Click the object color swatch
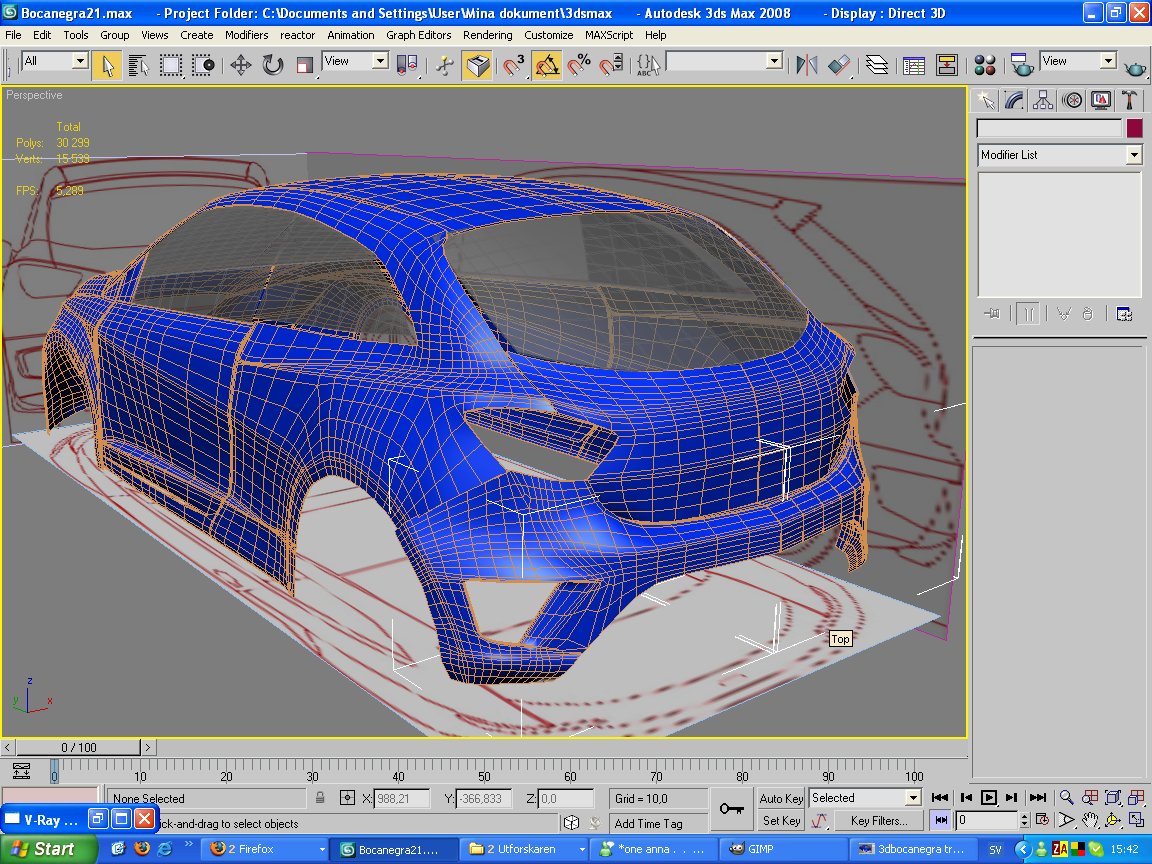This screenshot has width=1152, height=864. click(x=1134, y=128)
